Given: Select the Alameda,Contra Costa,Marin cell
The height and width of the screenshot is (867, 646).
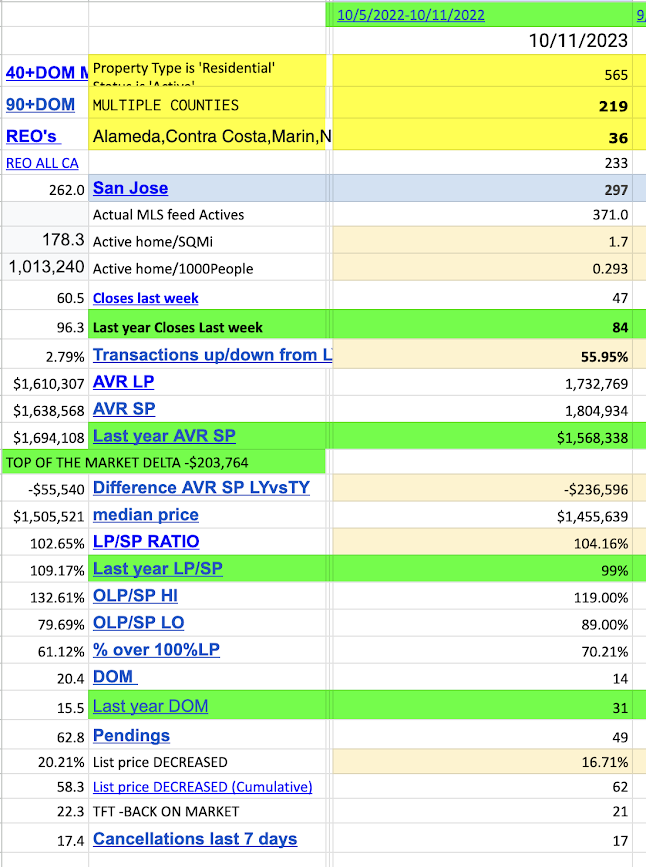Looking at the screenshot, I should (x=207, y=134).
